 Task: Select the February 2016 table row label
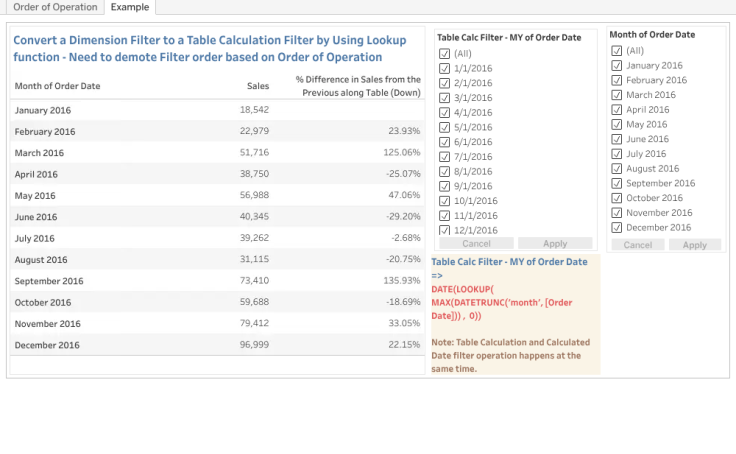(x=45, y=131)
